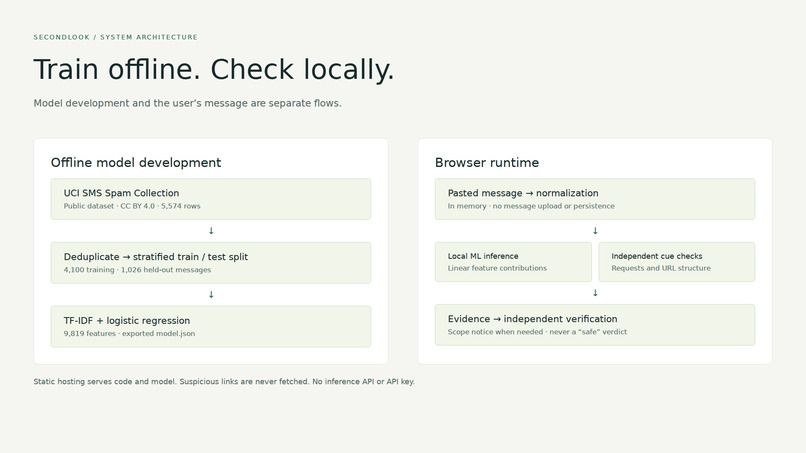Click the footer note about static hosting

pos(224,382)
